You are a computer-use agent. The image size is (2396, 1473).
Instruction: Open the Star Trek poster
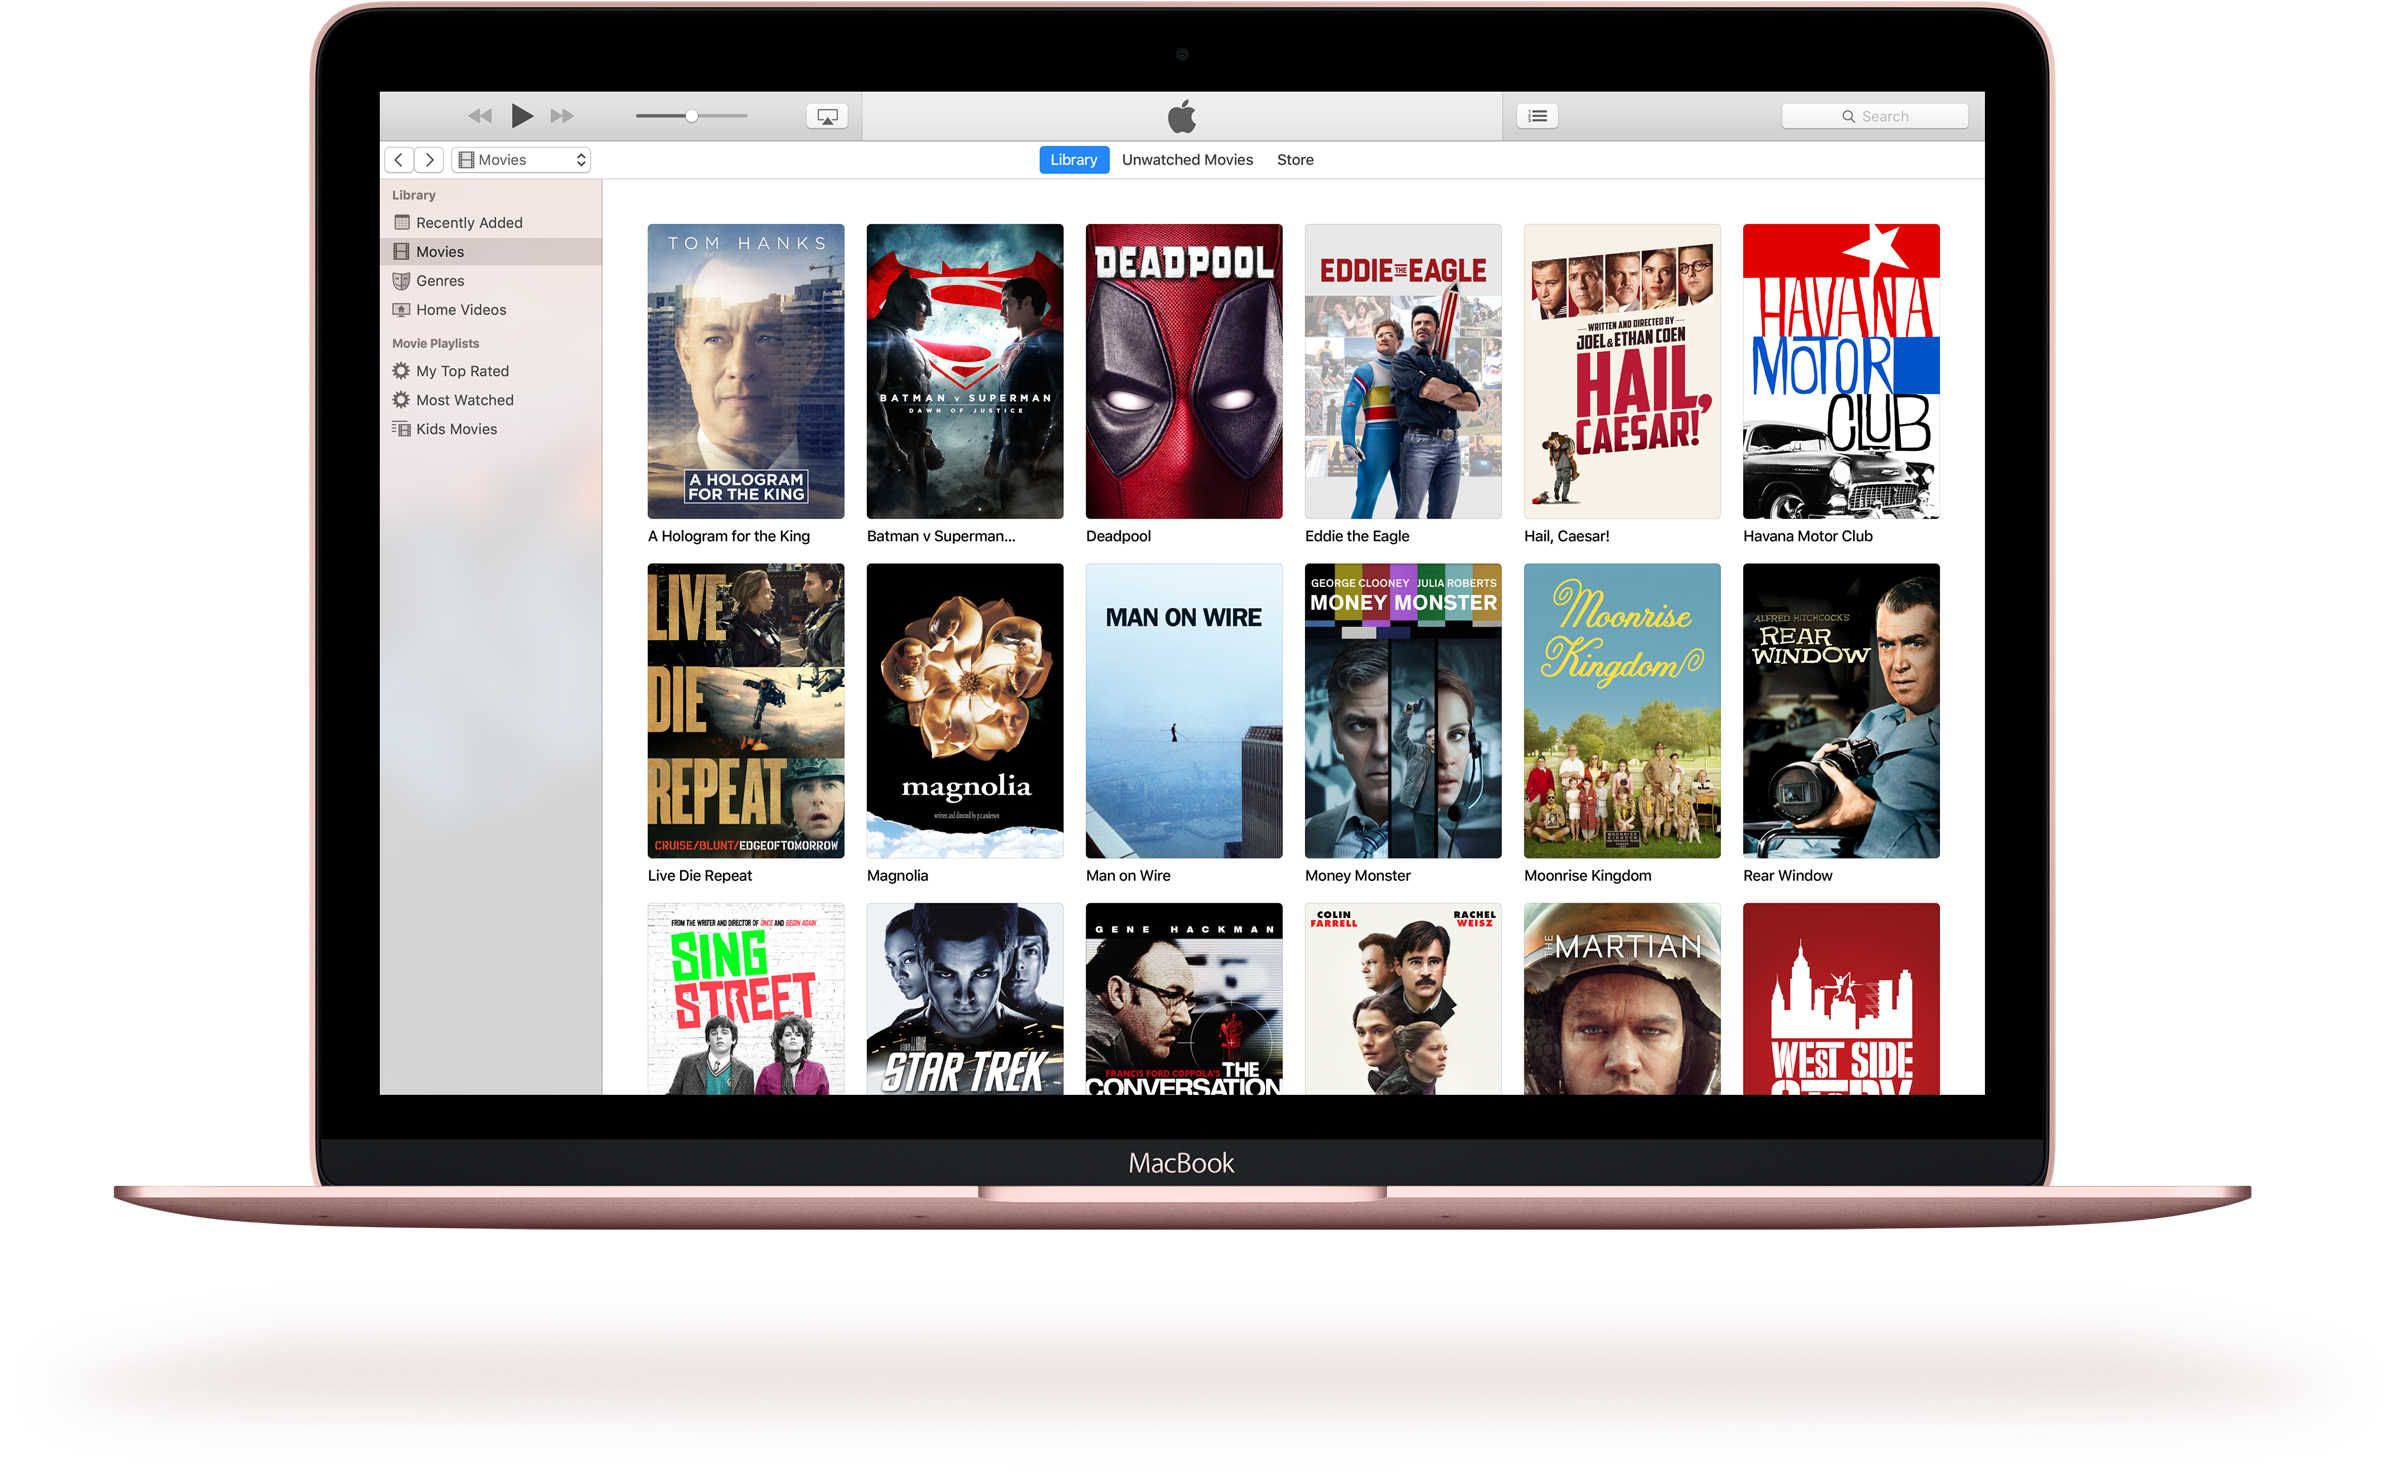tap(965, 999)
